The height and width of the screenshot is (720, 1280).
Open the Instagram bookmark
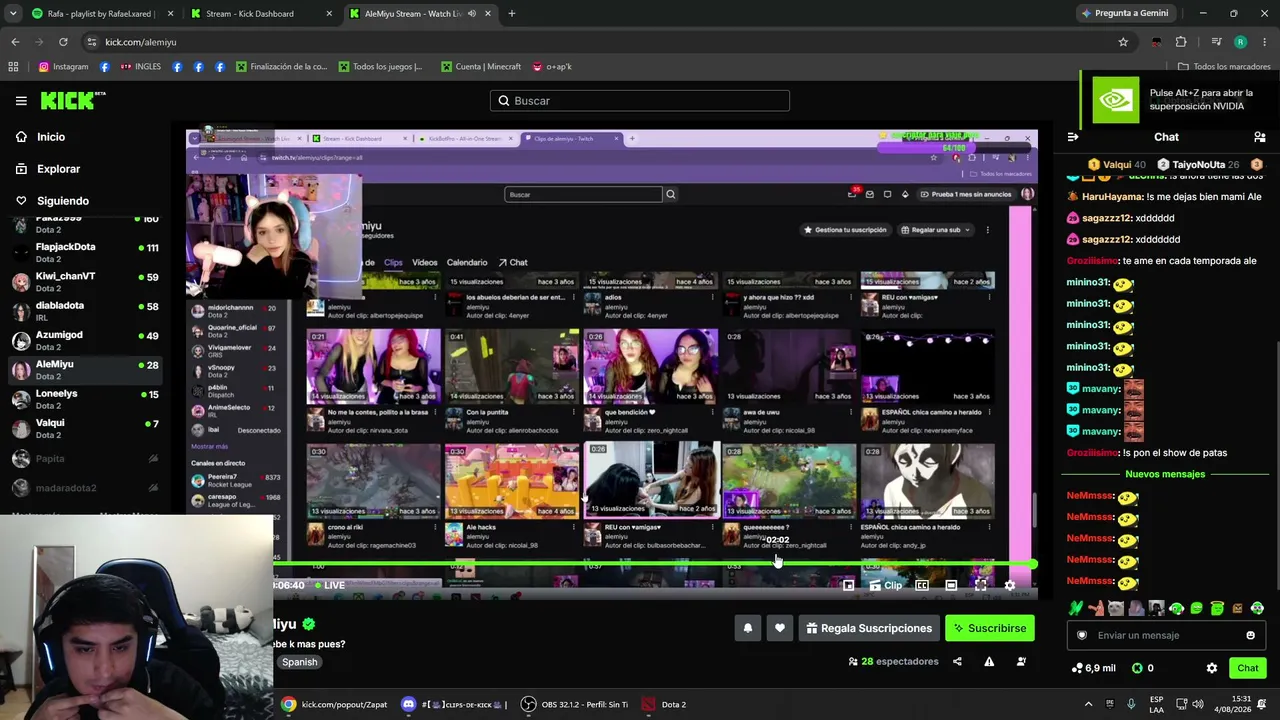pyautogui.click(x=63, y=67)
